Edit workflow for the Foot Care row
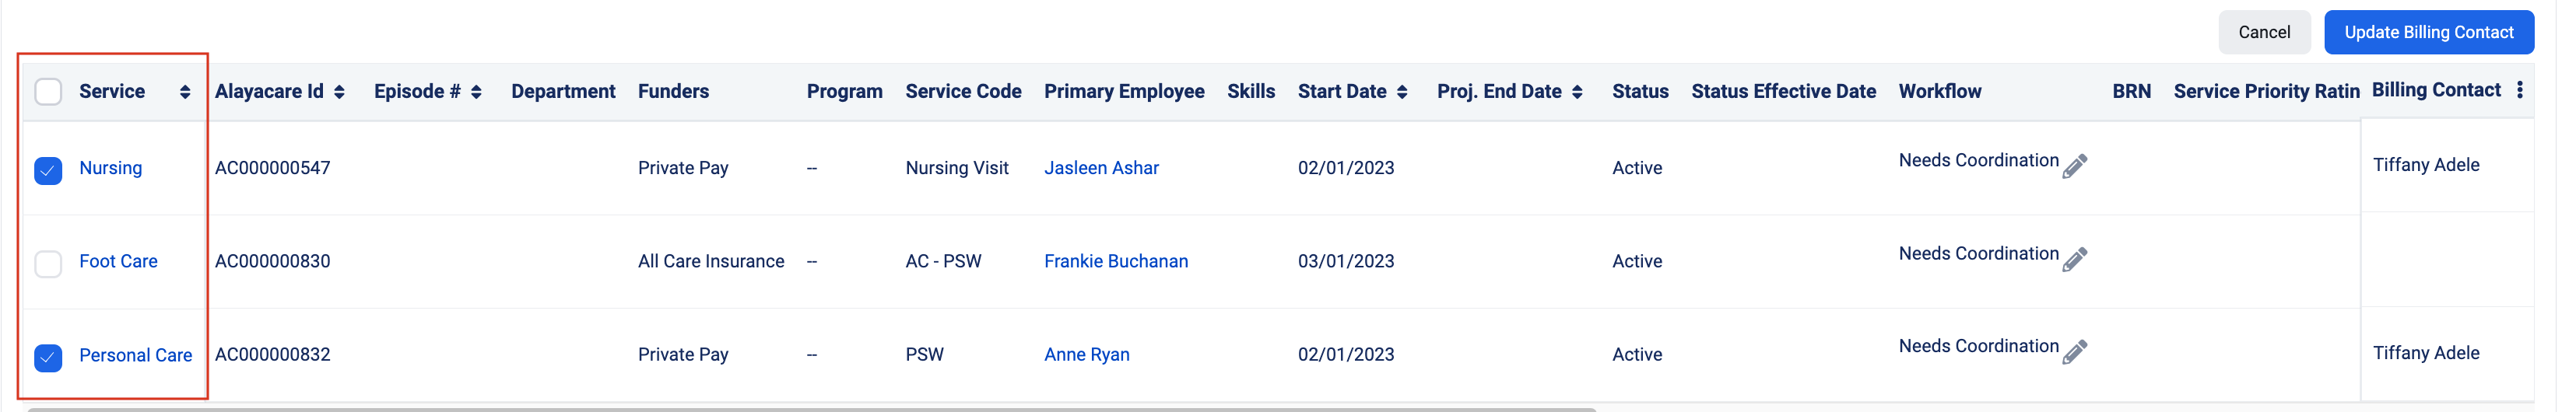2576x412 pixels. tap(2075, 258)
